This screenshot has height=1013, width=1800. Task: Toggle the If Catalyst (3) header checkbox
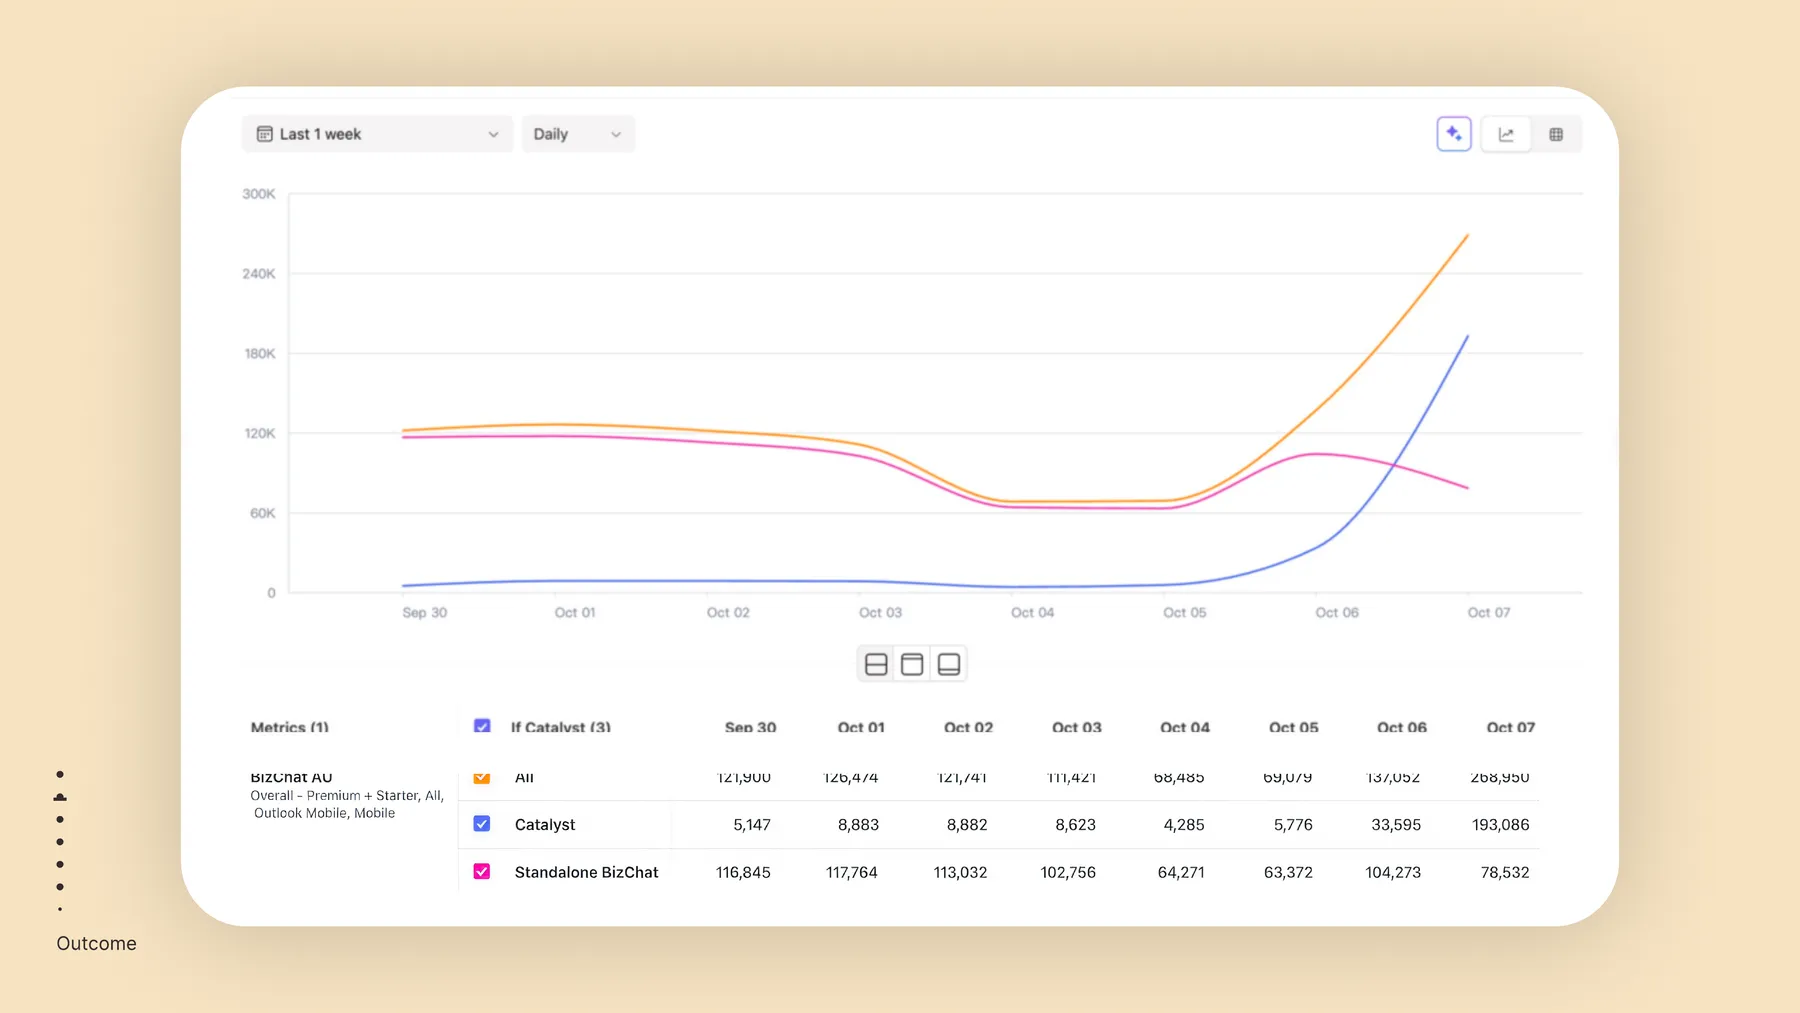pos(482,727)
